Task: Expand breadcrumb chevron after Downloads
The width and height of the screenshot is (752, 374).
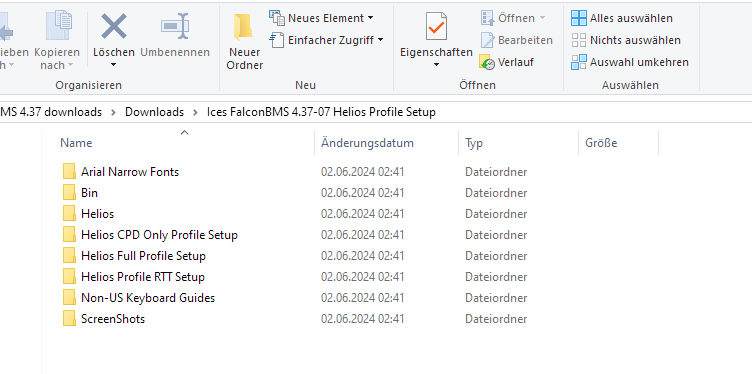Action: pos(195,112)
